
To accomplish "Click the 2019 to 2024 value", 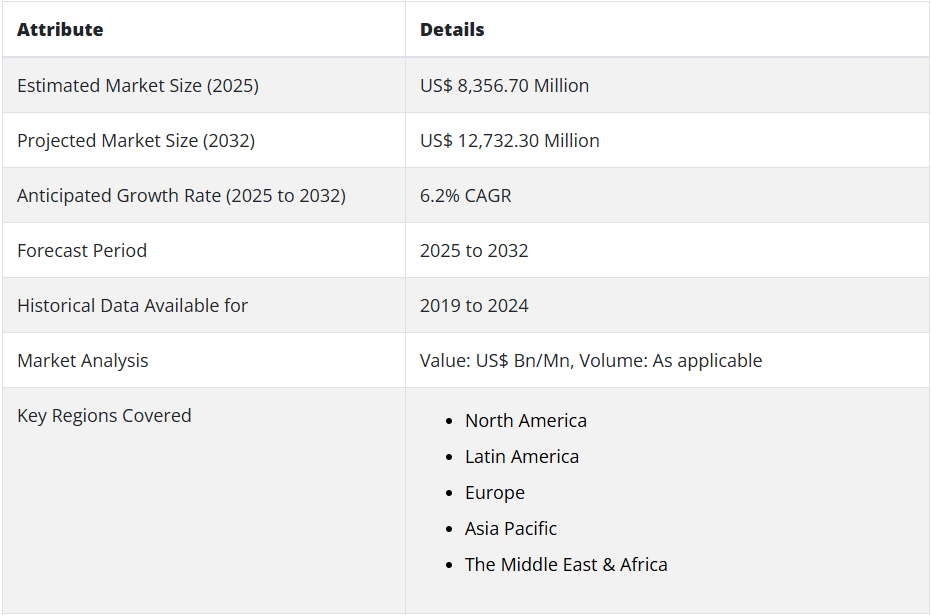I will point(474,306).
